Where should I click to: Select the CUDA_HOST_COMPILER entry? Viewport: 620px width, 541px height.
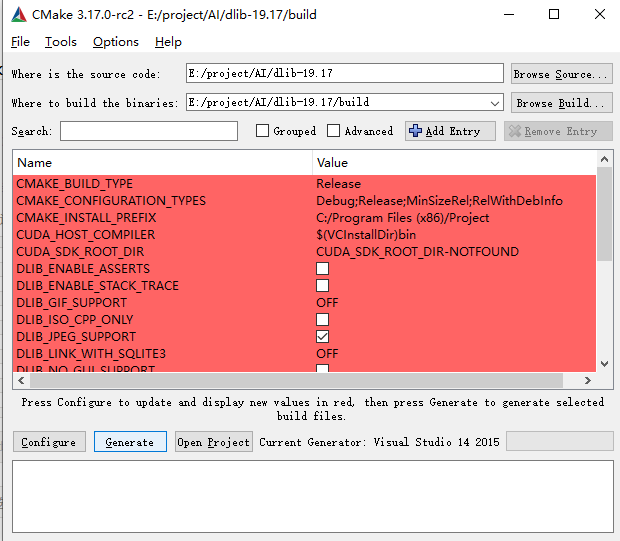[x=85, y=235]
